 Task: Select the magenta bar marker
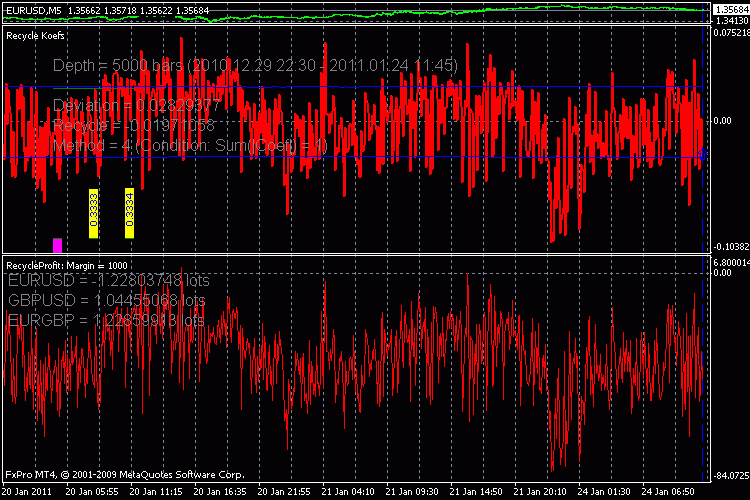[x=57, y=244]
